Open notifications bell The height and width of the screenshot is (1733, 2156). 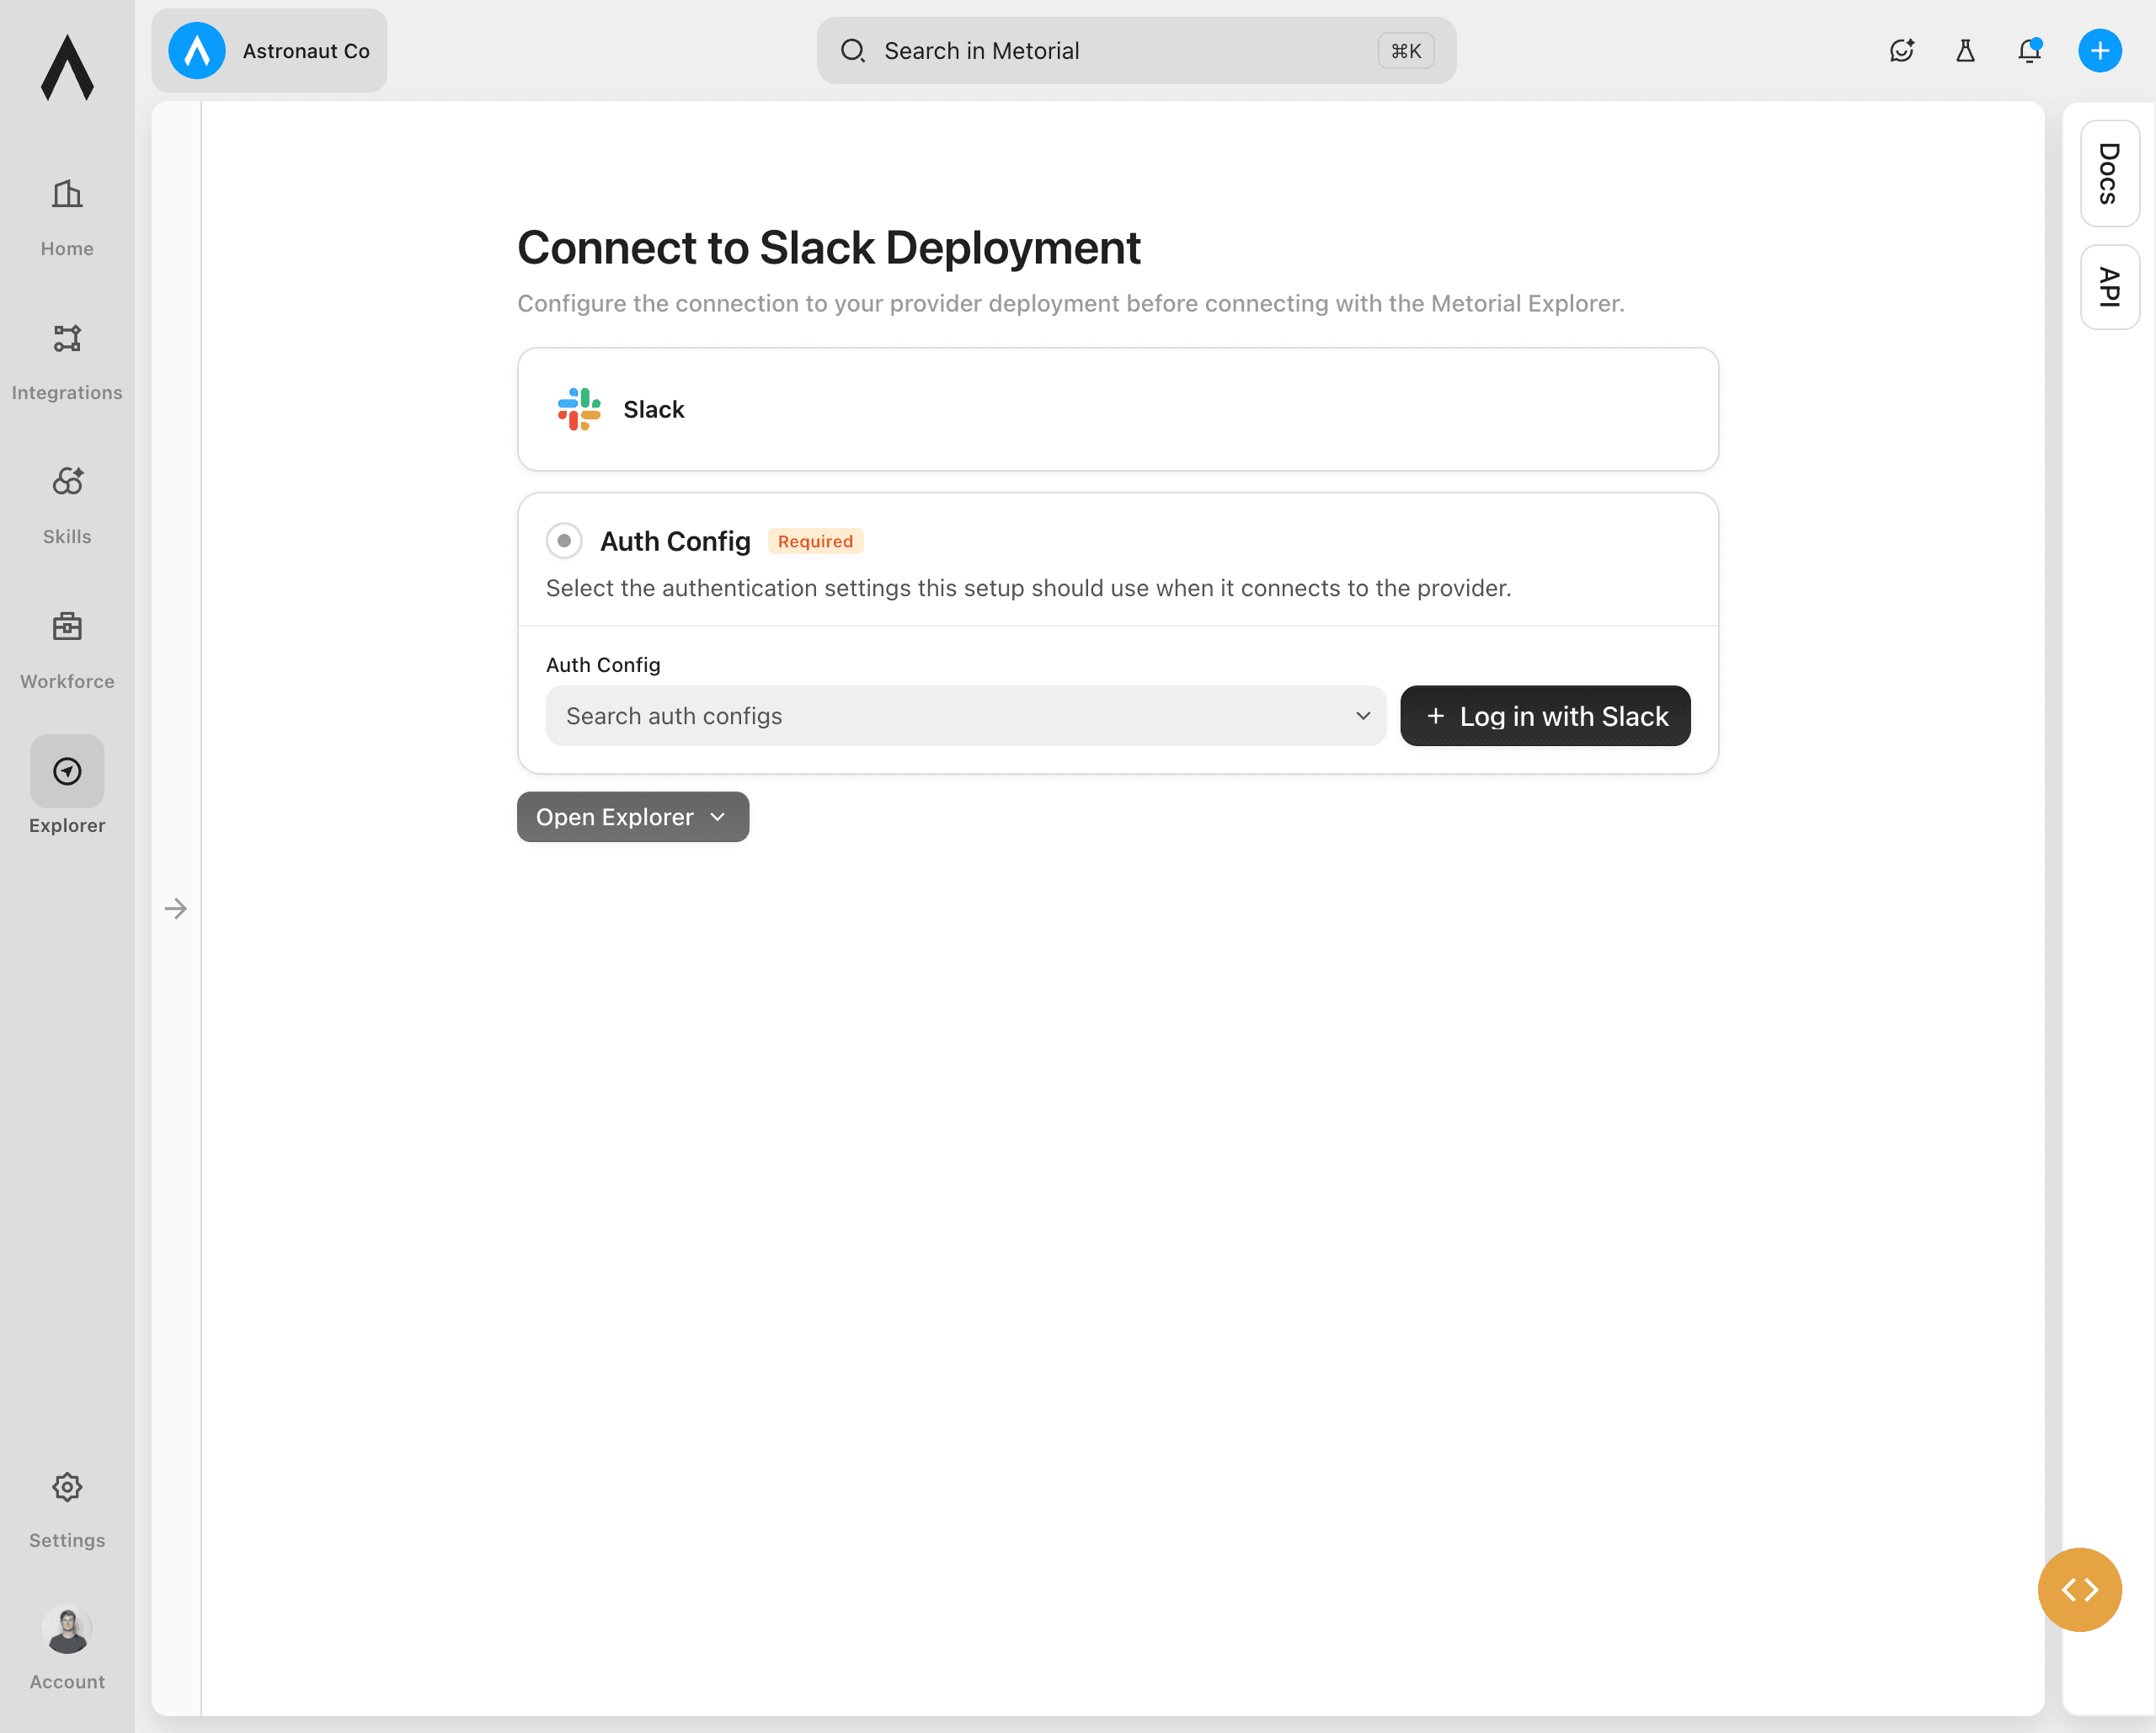[2029, 51]
